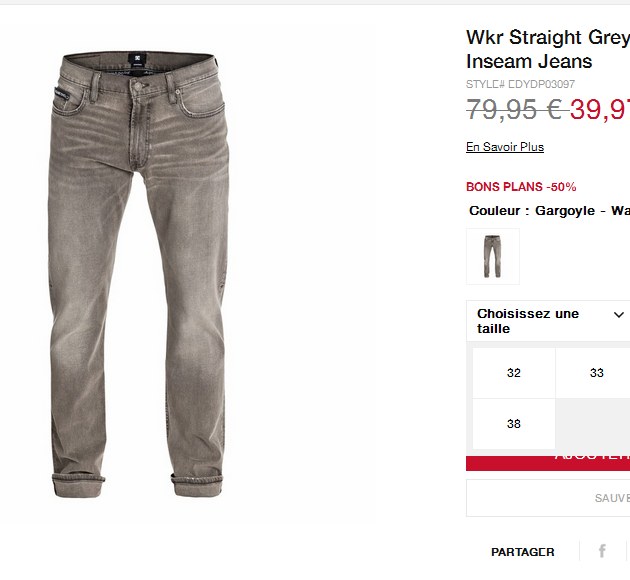The height and width of the screenshot is (580, 630).
Task: Choose size 38
Action: point(513,424)
